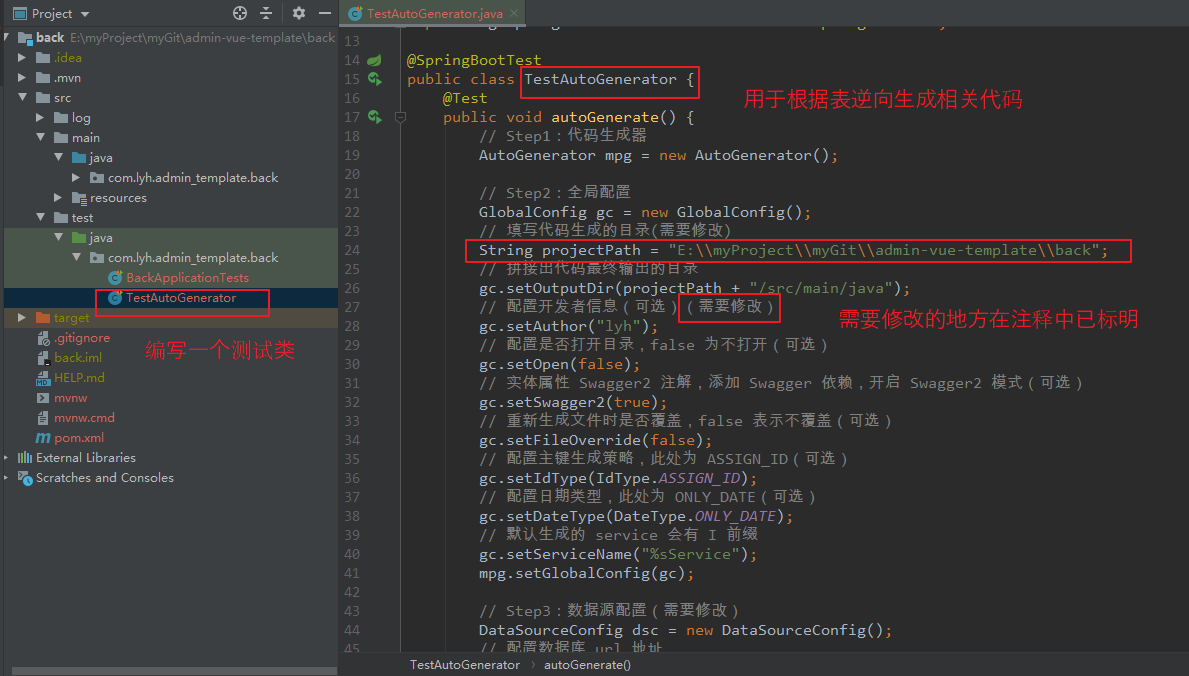The width and height of the screenshot is (1189, 676).
Task: Click line number 24 in gutter
Action: tap(352, 250)
